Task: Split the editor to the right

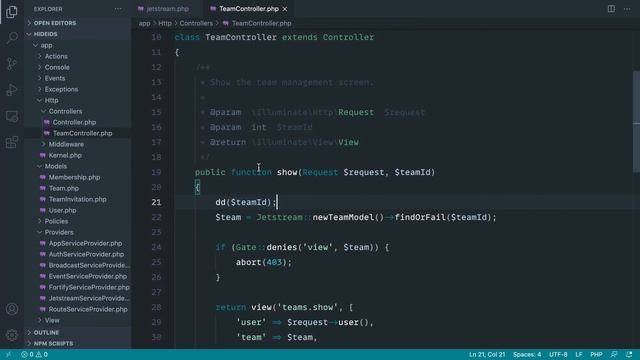Action: pos(611,9)
